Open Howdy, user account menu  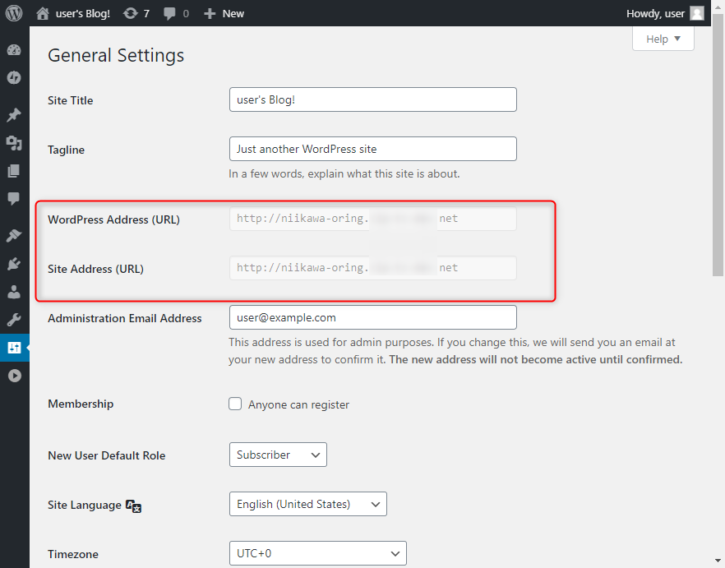click(x=655, y=13)
